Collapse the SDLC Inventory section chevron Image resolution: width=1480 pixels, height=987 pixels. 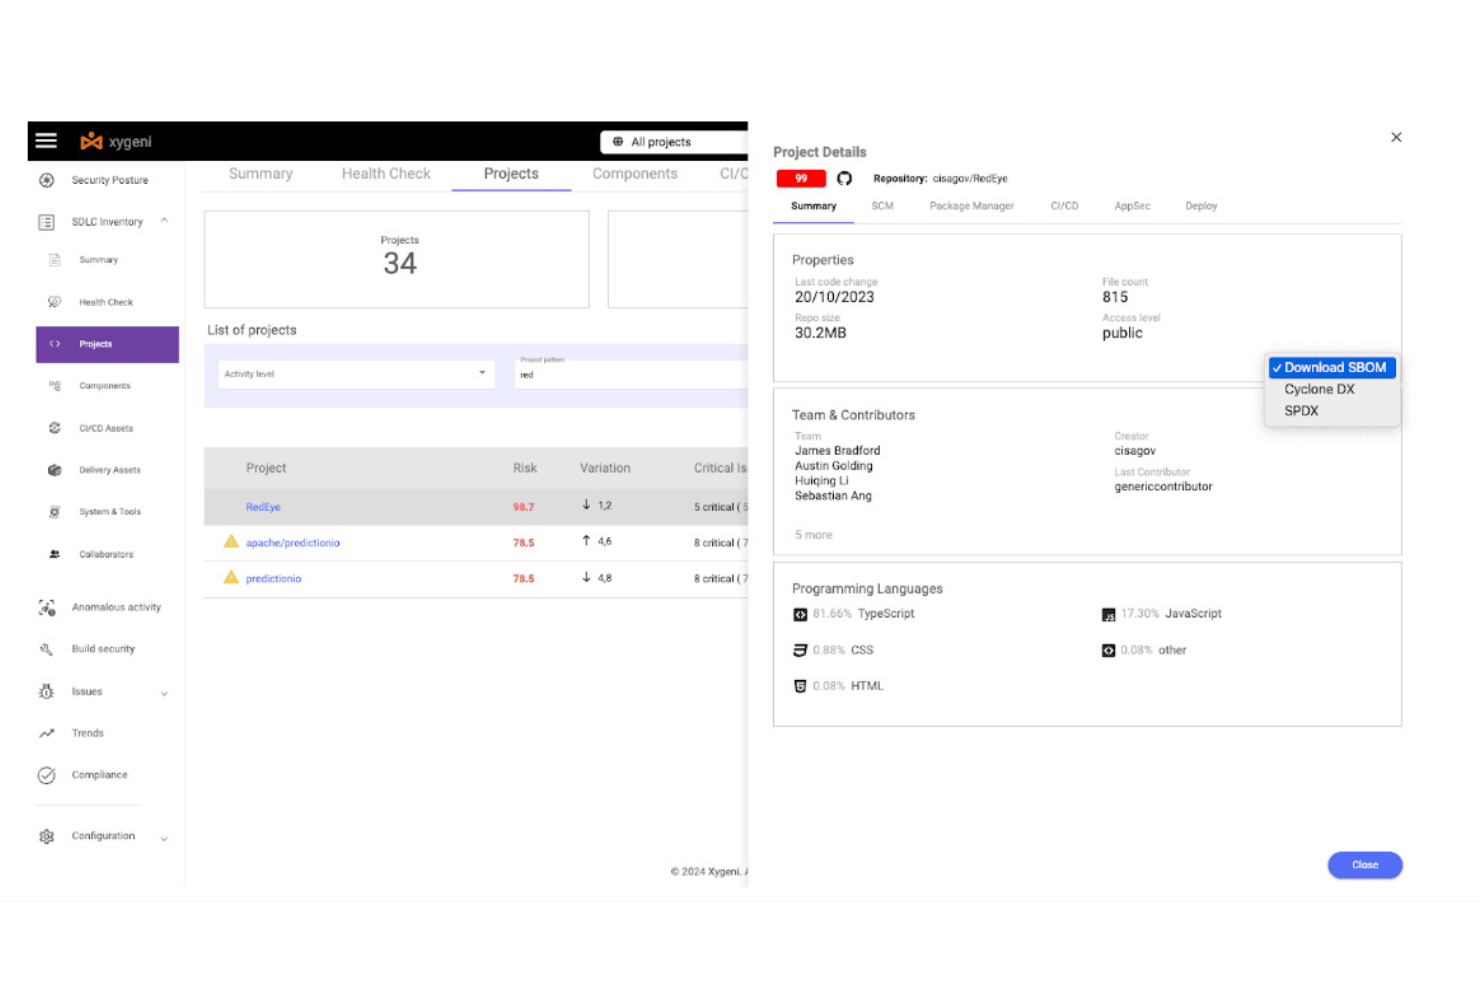(164, 221)
